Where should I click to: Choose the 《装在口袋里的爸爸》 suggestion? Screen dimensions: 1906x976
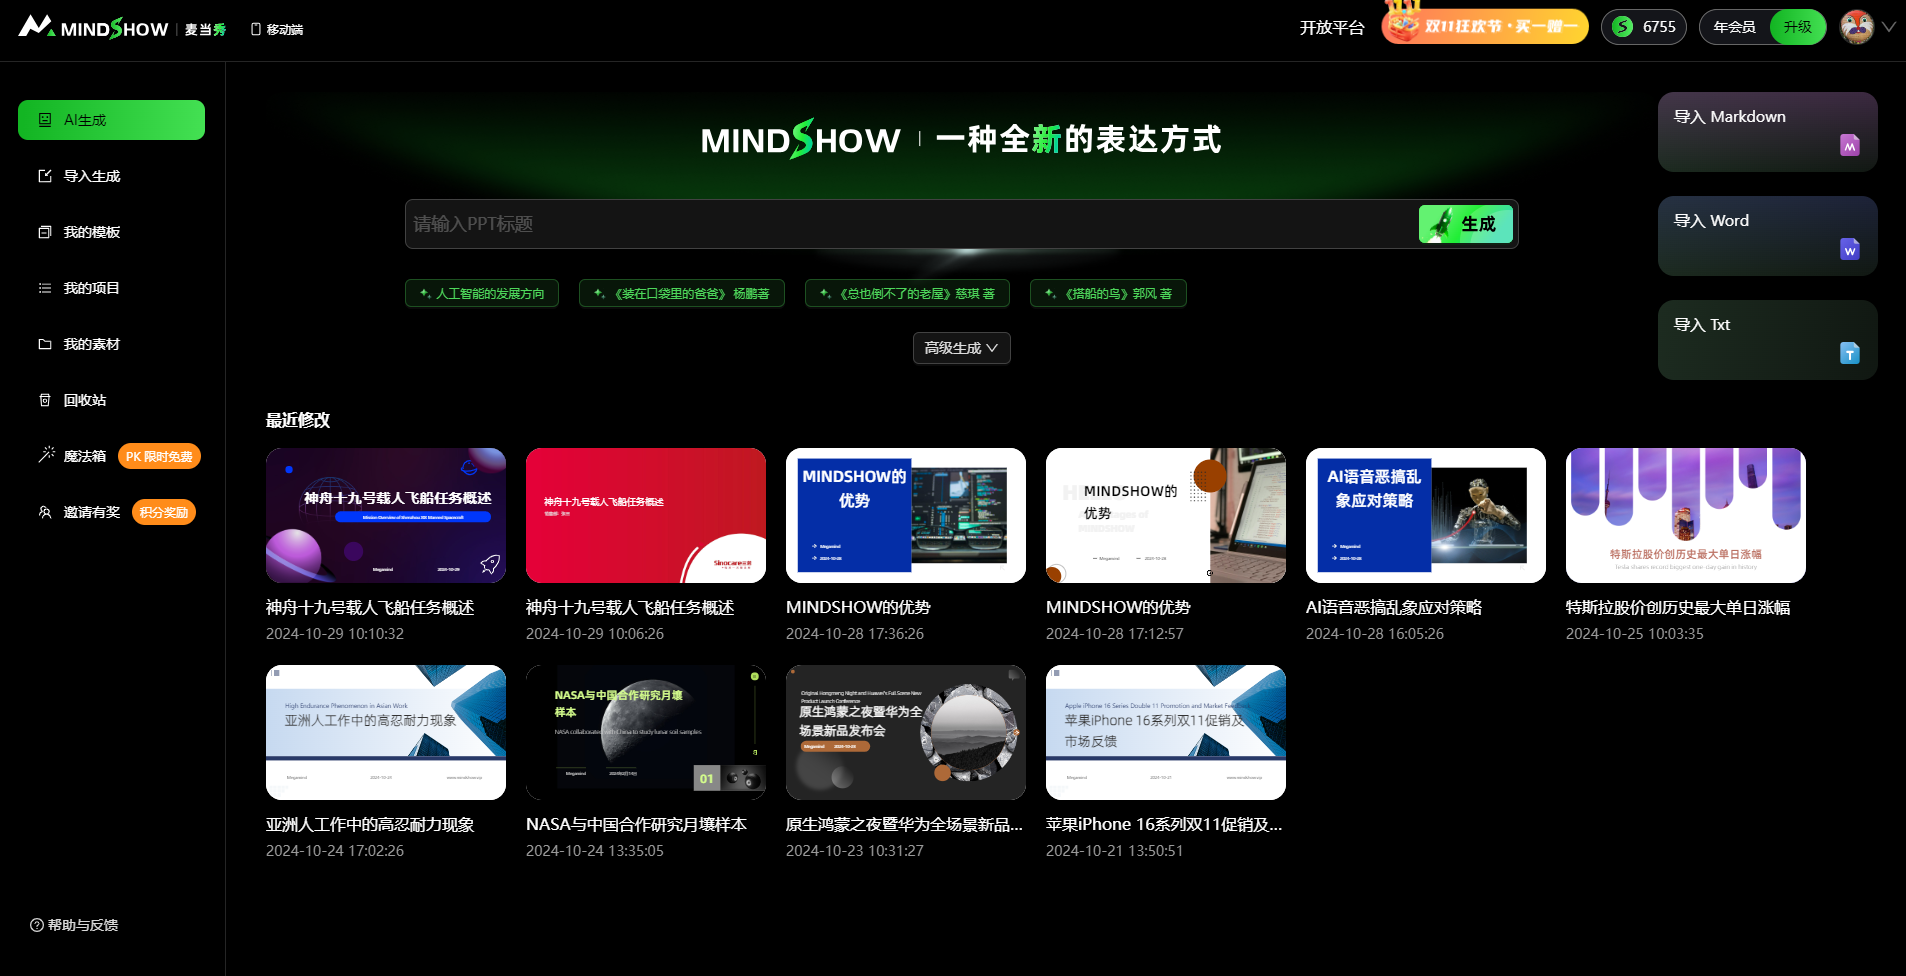pyautogui.click(x=682, y=293)
